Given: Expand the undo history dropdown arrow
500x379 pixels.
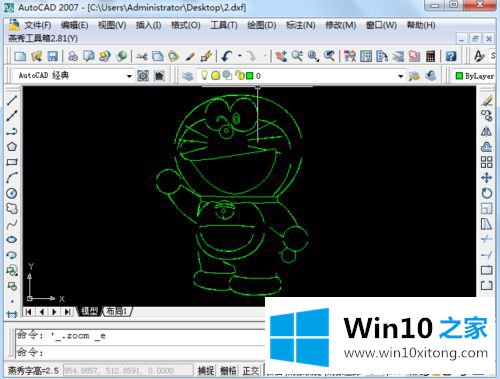Looking at the screenshot, I should pos(240,56).
